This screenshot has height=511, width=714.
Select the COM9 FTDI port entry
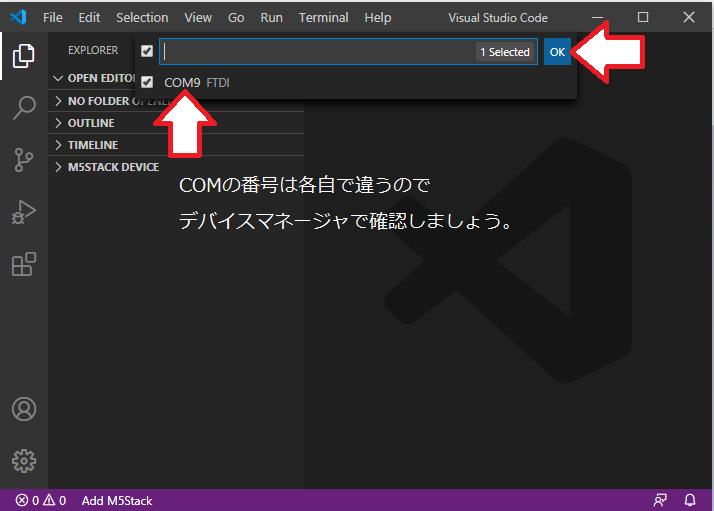[356, 82]
